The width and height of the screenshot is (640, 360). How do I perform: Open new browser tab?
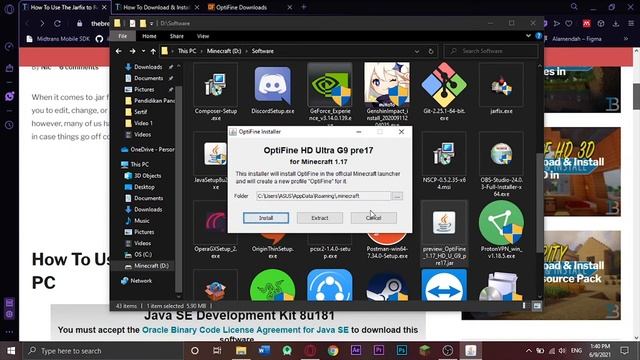tap(303, 7)
